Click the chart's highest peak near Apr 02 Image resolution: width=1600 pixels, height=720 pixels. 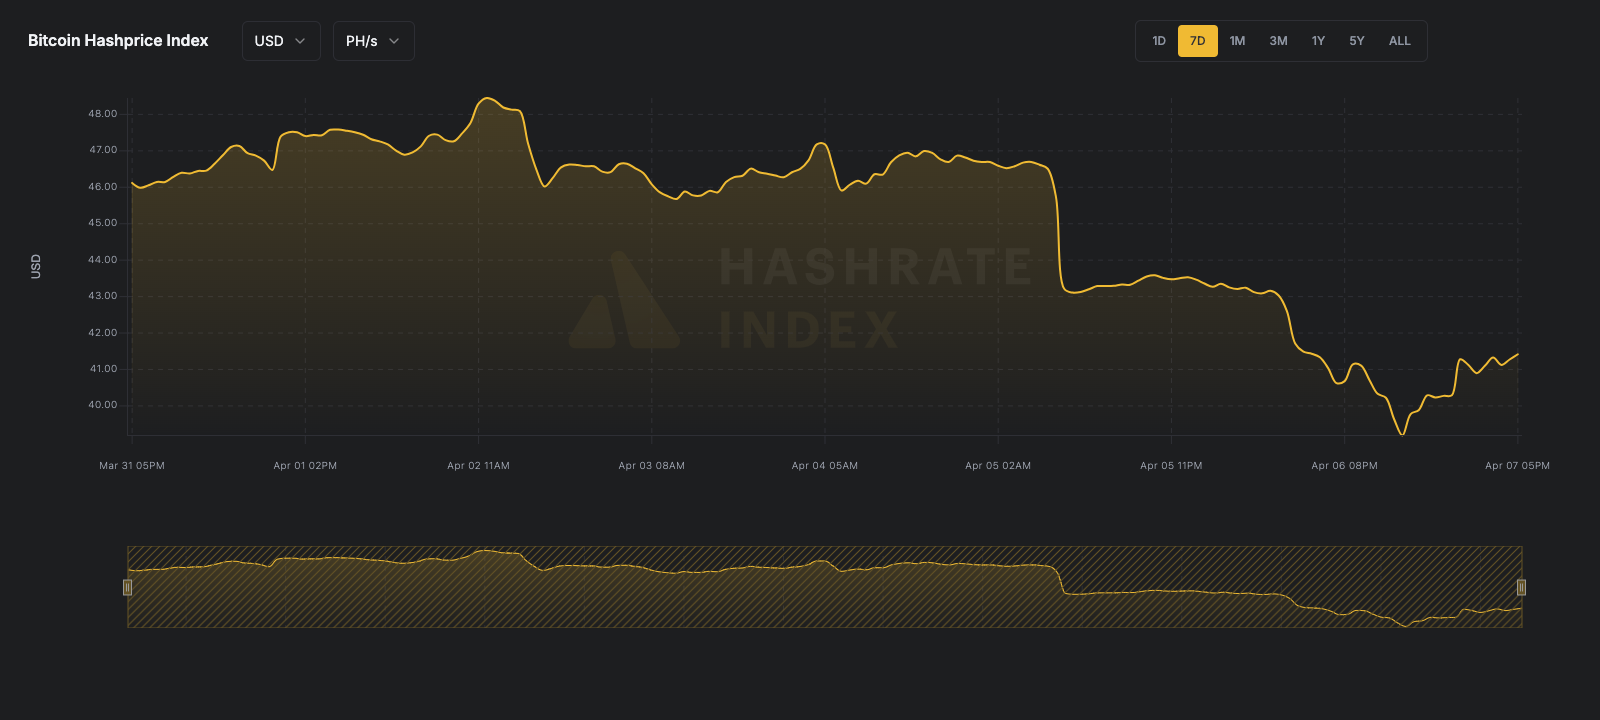(487, 99)
